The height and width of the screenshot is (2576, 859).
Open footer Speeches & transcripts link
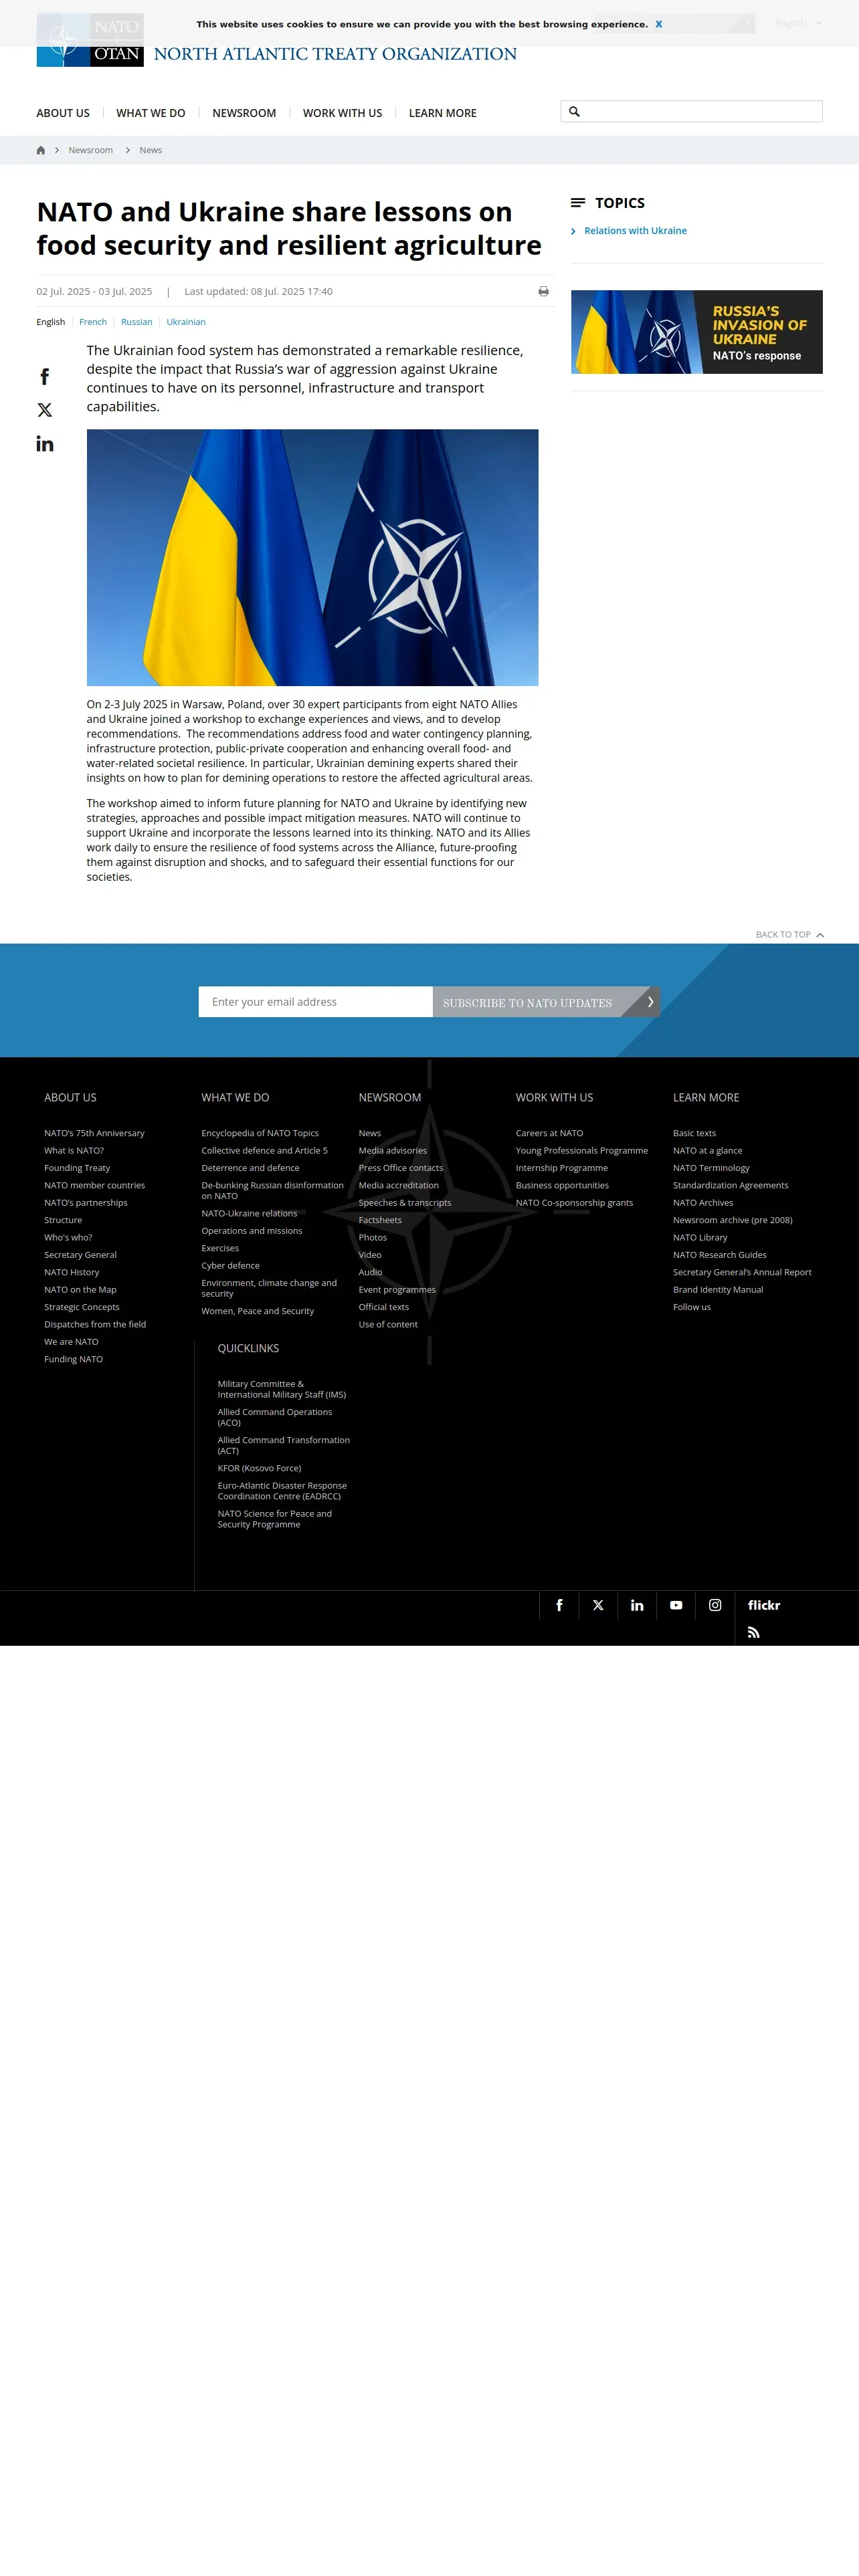tap(405, 1203)
